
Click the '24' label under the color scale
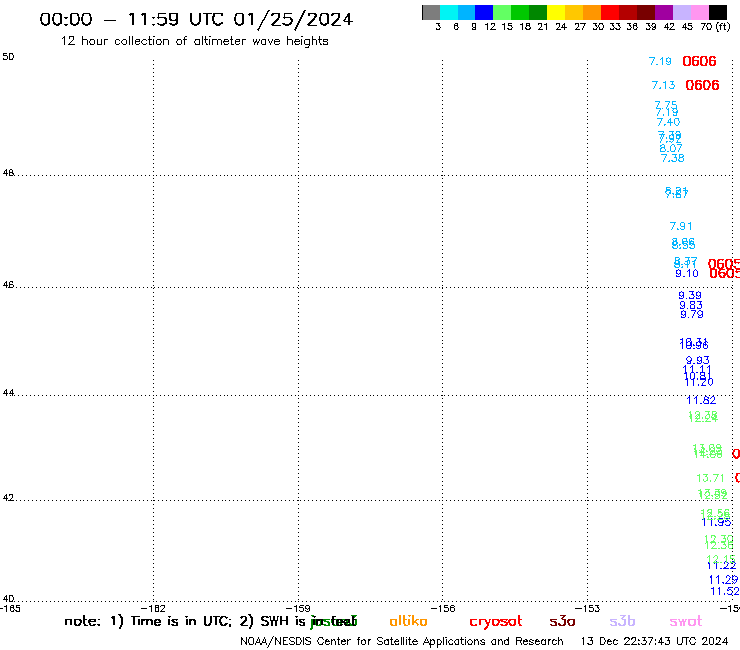pyautogui.click(x=561, y=27)
